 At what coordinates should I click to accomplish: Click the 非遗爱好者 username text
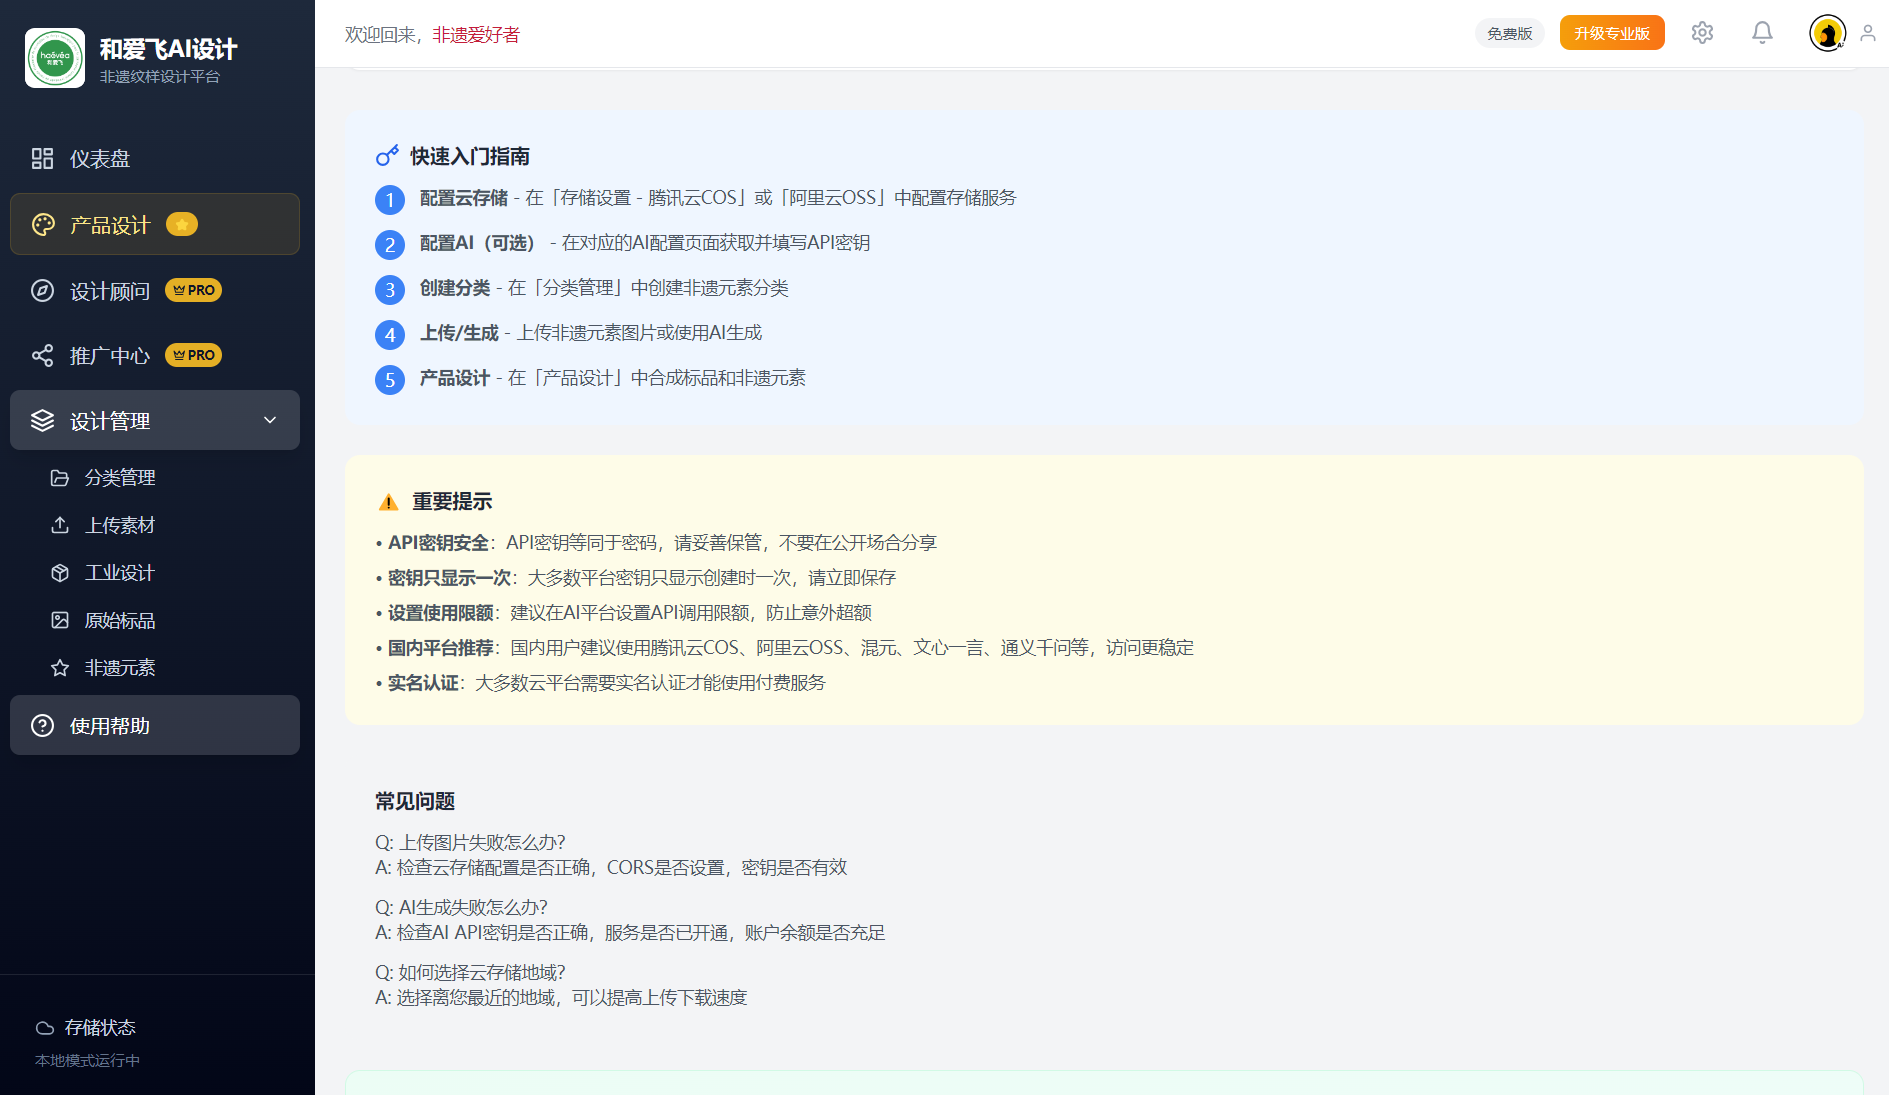coord(476,35)
